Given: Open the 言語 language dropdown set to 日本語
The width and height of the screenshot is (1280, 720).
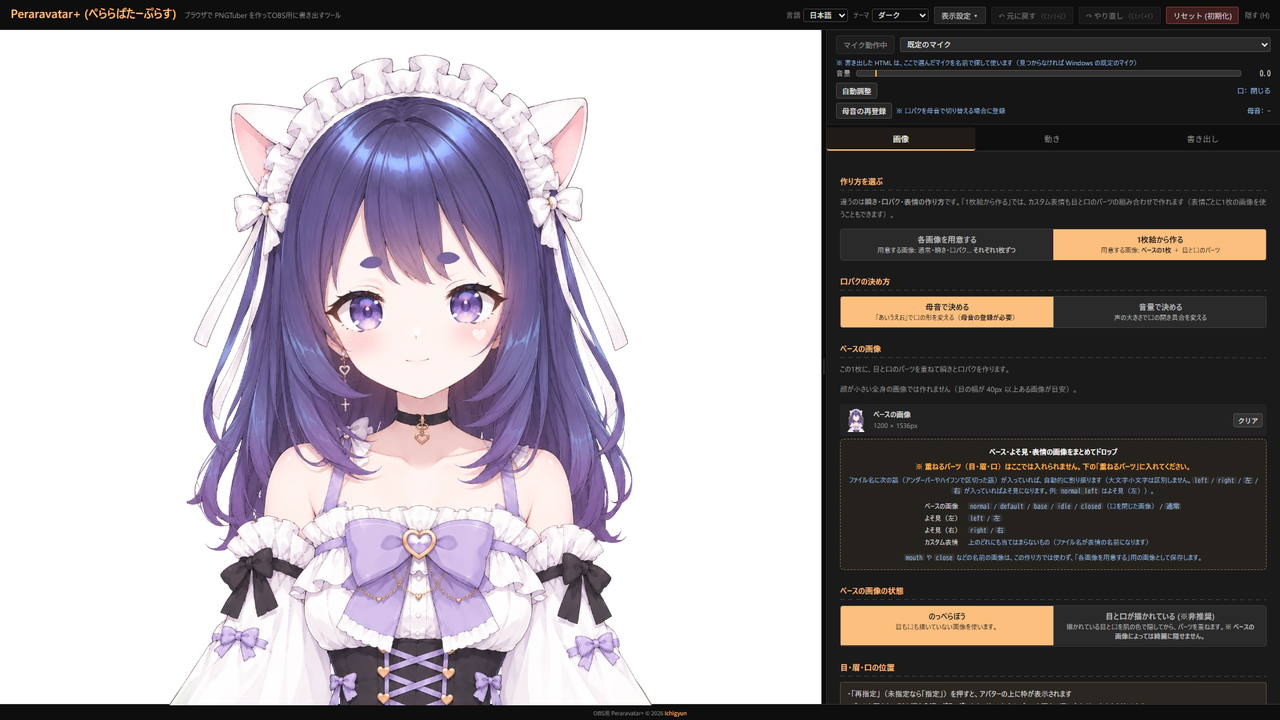Looking at the screenshot, I should tap(826, 15).
